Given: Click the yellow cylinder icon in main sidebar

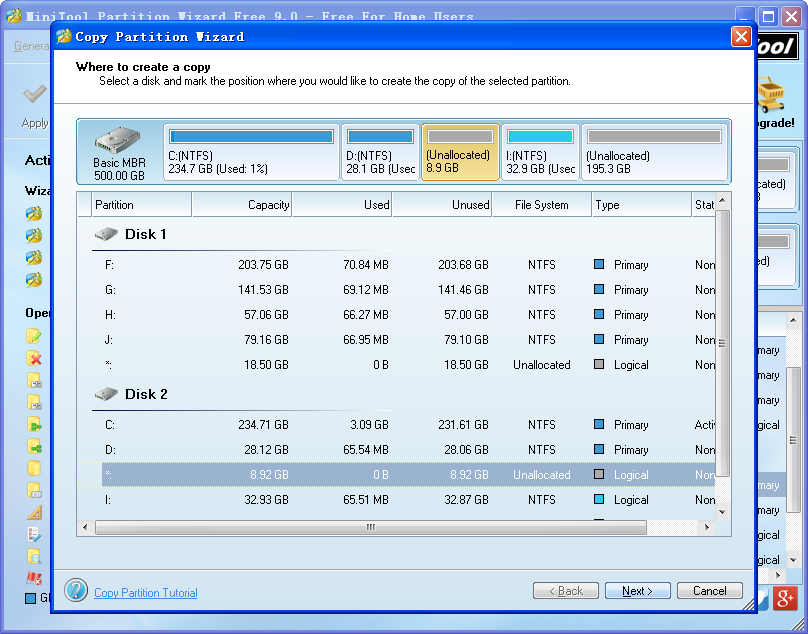Looking at the screenshot, I should click(34, 468).
